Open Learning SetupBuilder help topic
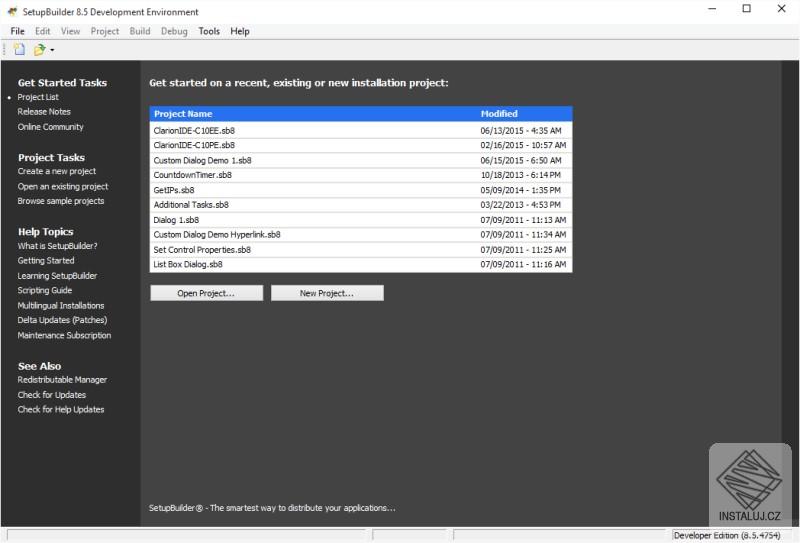This screenshot has width=800, height=543. pyautogui.click(x=57, y=276)
